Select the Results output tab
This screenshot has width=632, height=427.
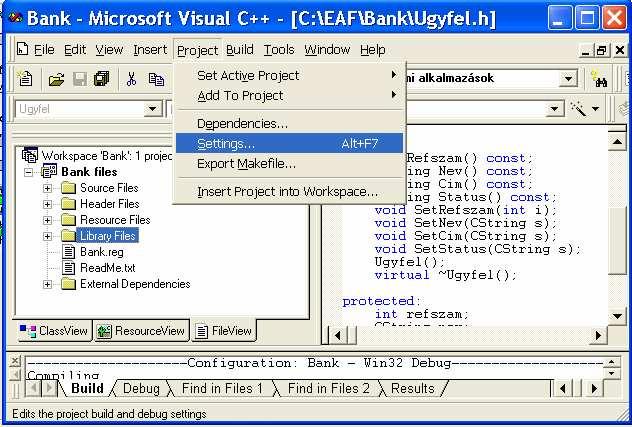[413, 388]
